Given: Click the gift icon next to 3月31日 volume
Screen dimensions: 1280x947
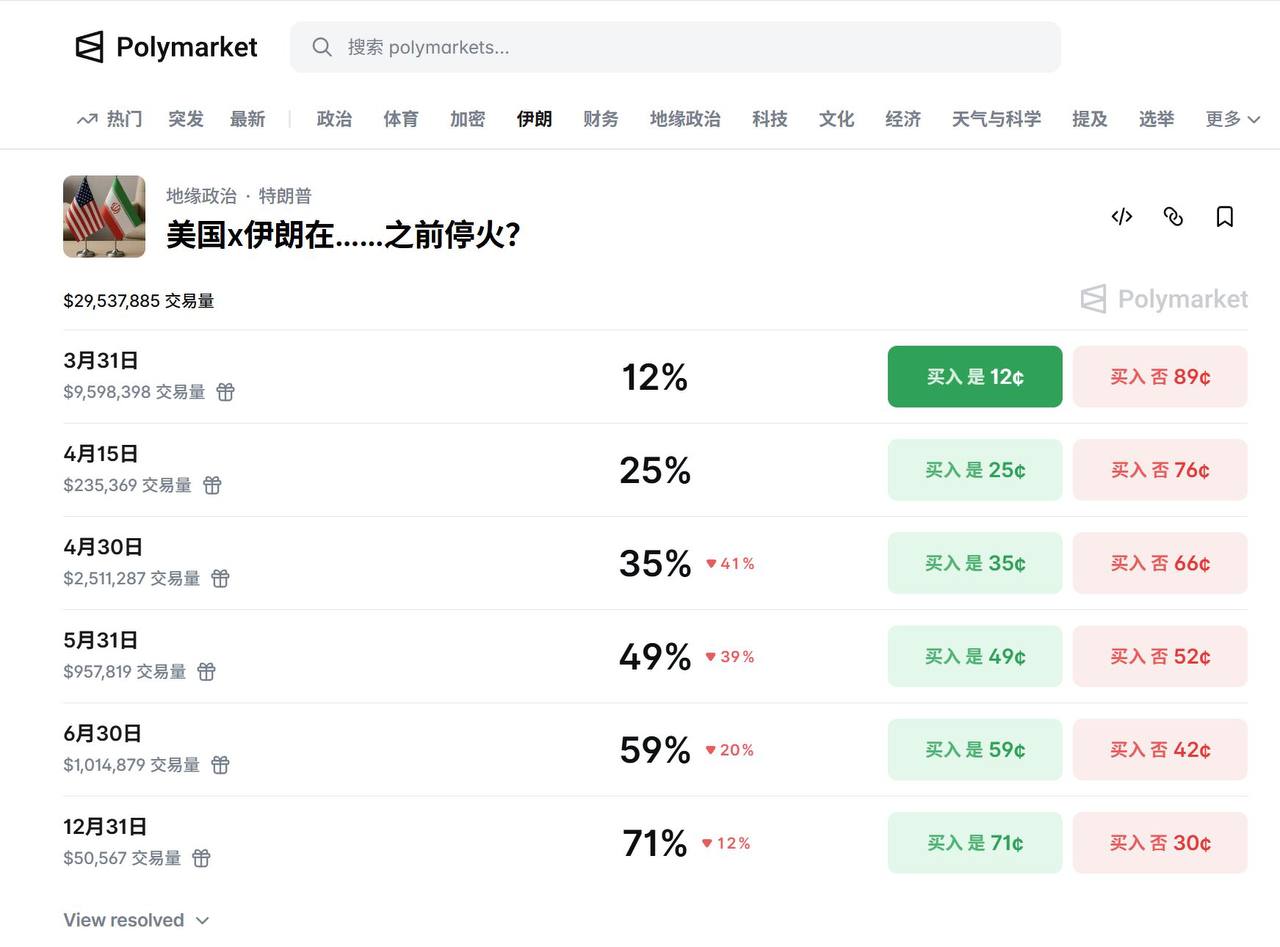Looking at the screenshot, I should coord(225,392).
